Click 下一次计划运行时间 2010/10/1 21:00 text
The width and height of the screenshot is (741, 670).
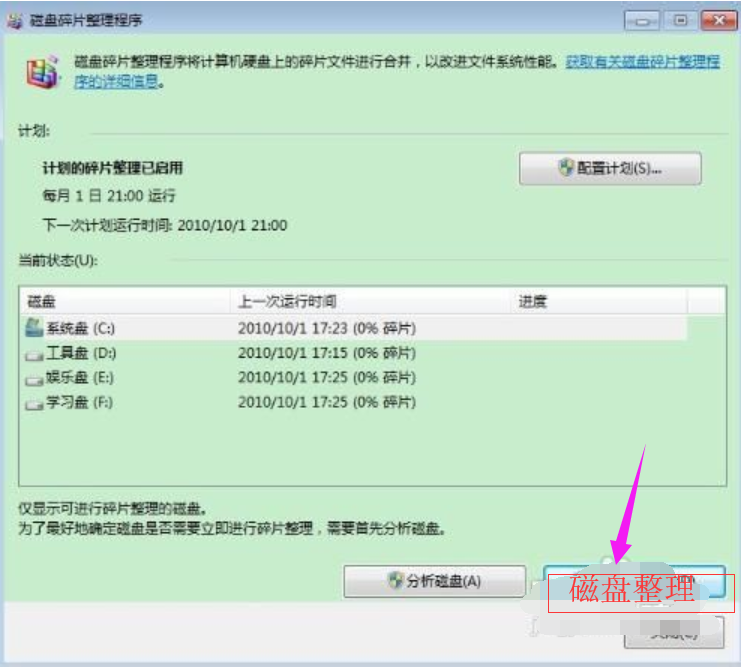point(165,225)
